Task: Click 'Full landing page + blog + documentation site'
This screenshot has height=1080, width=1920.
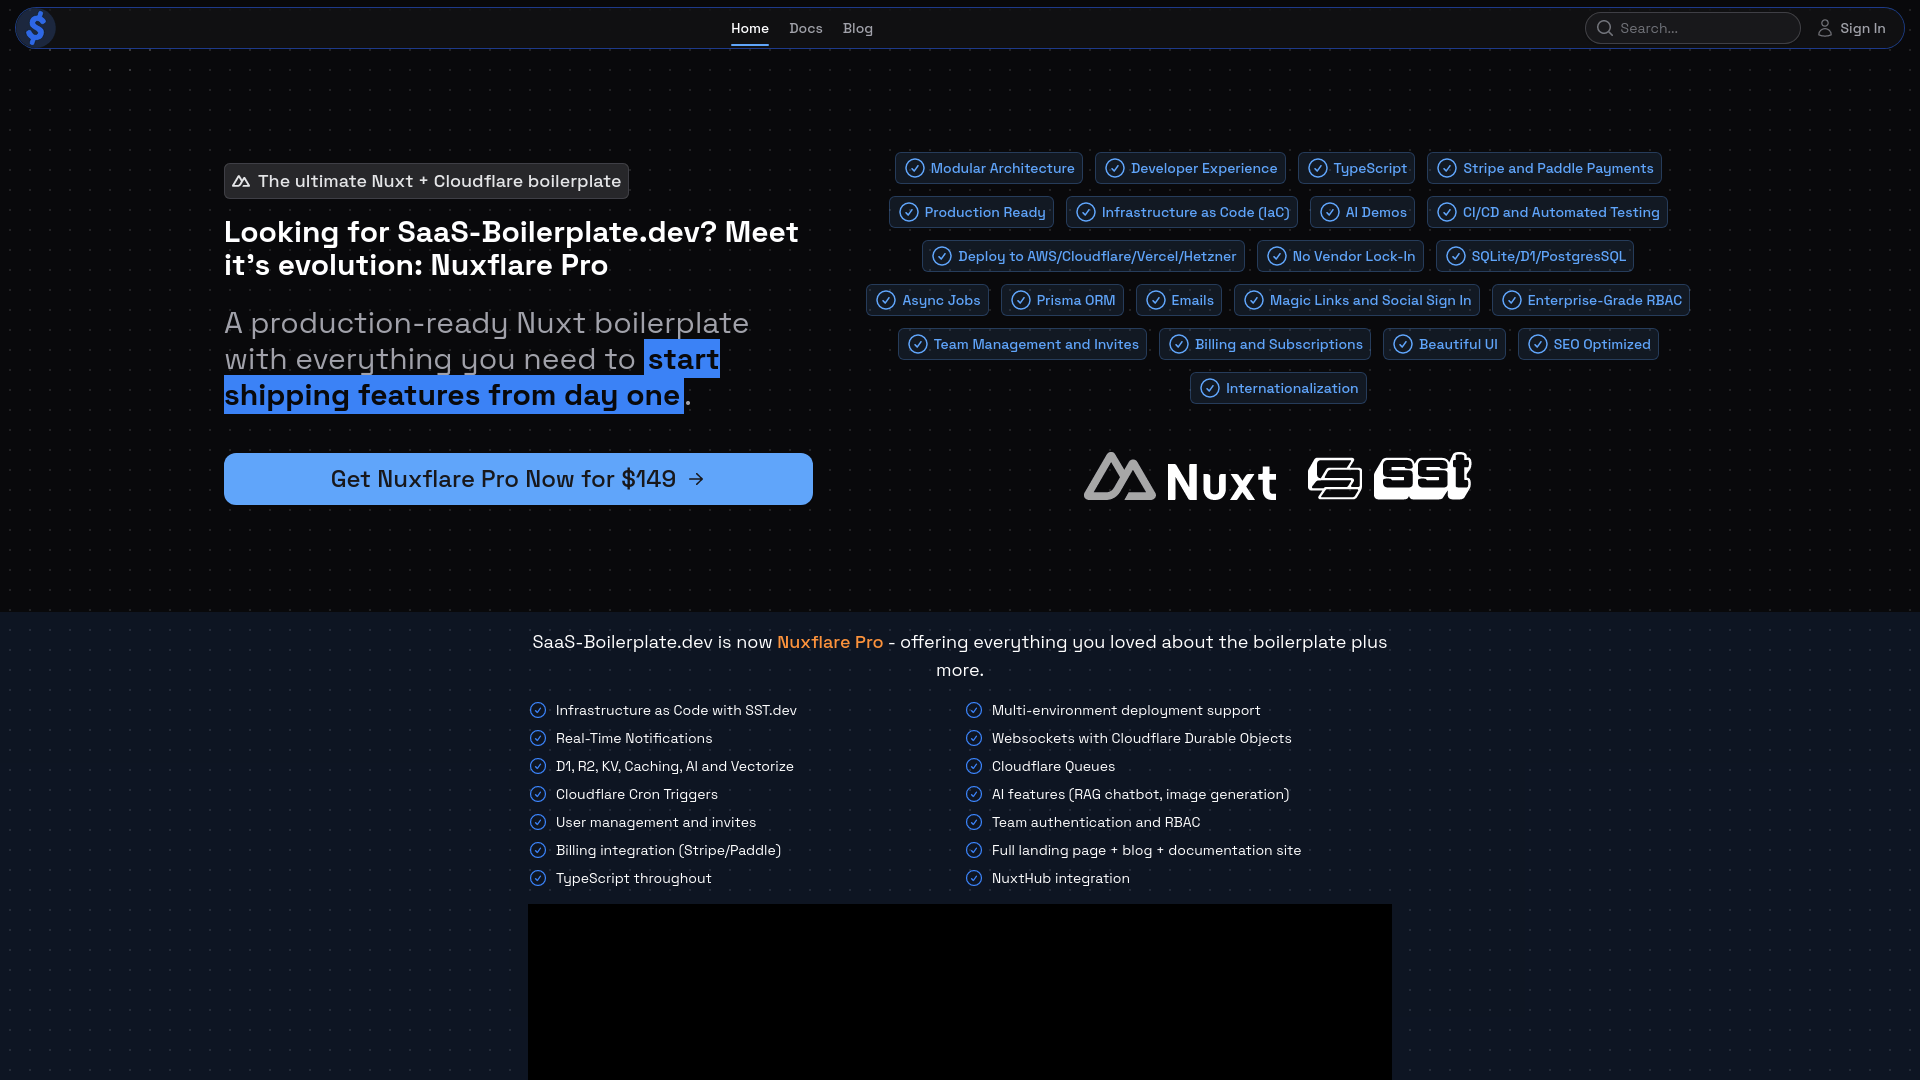Action: (x=1147, y=850)
